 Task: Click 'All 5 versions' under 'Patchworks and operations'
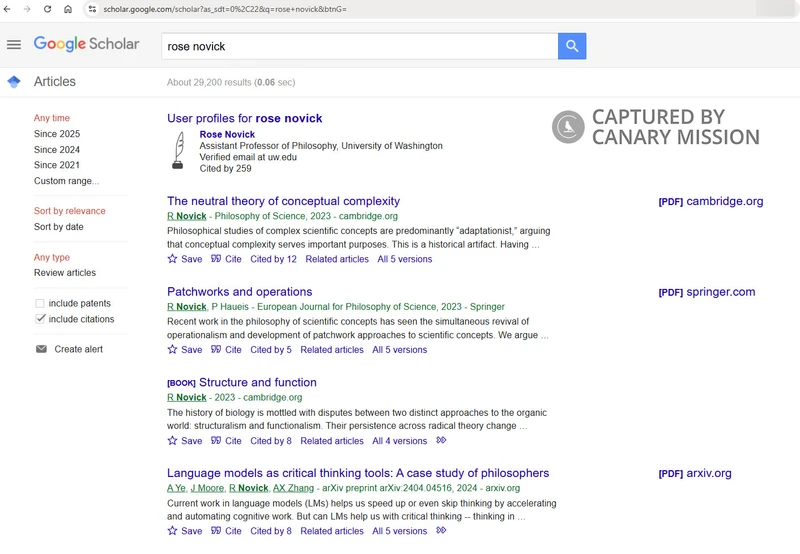click(x=399, y=349)
